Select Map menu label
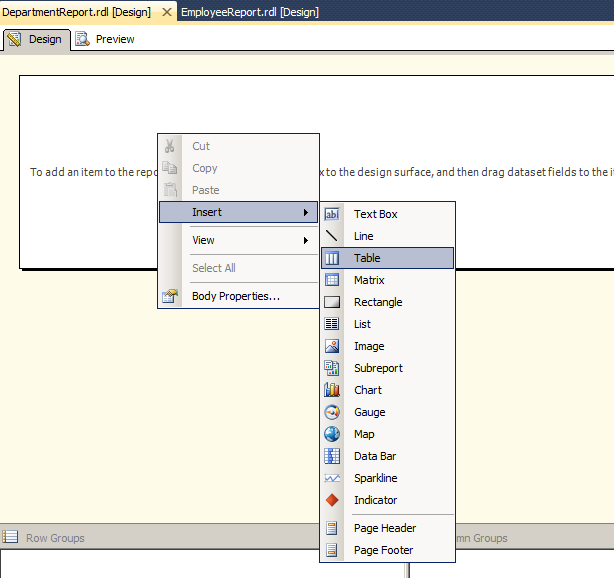Viewport: 614px width, 578px height. pos(364,434)
